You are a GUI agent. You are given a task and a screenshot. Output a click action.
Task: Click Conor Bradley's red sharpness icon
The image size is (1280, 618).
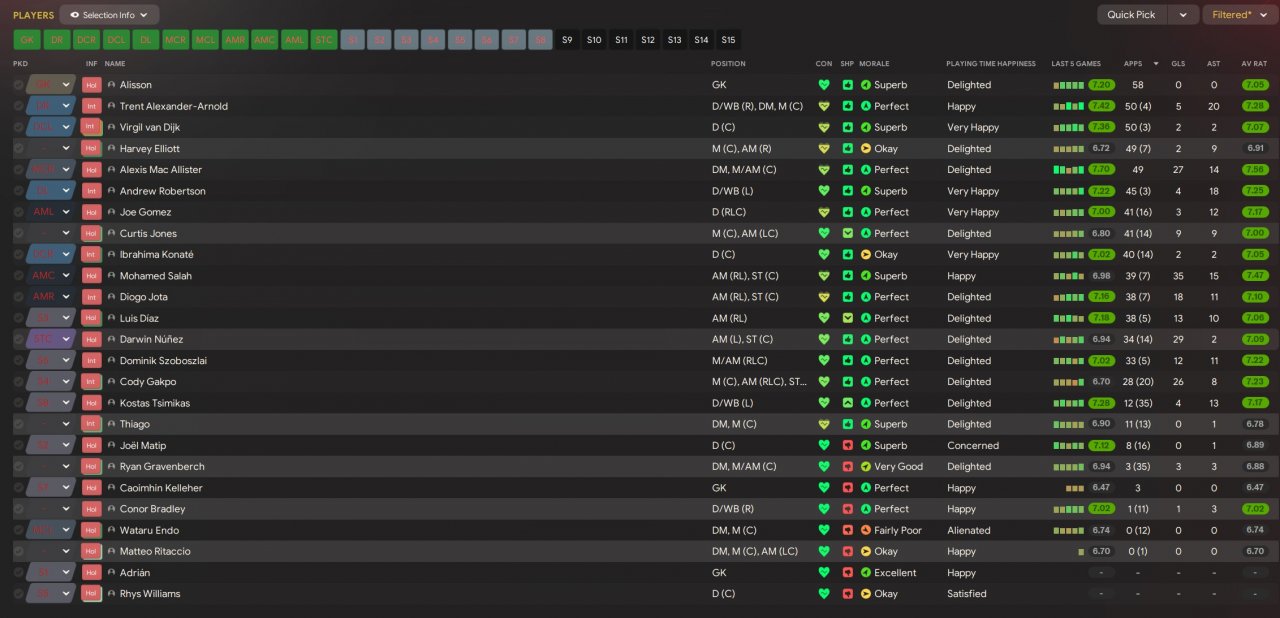pos(847,509)
